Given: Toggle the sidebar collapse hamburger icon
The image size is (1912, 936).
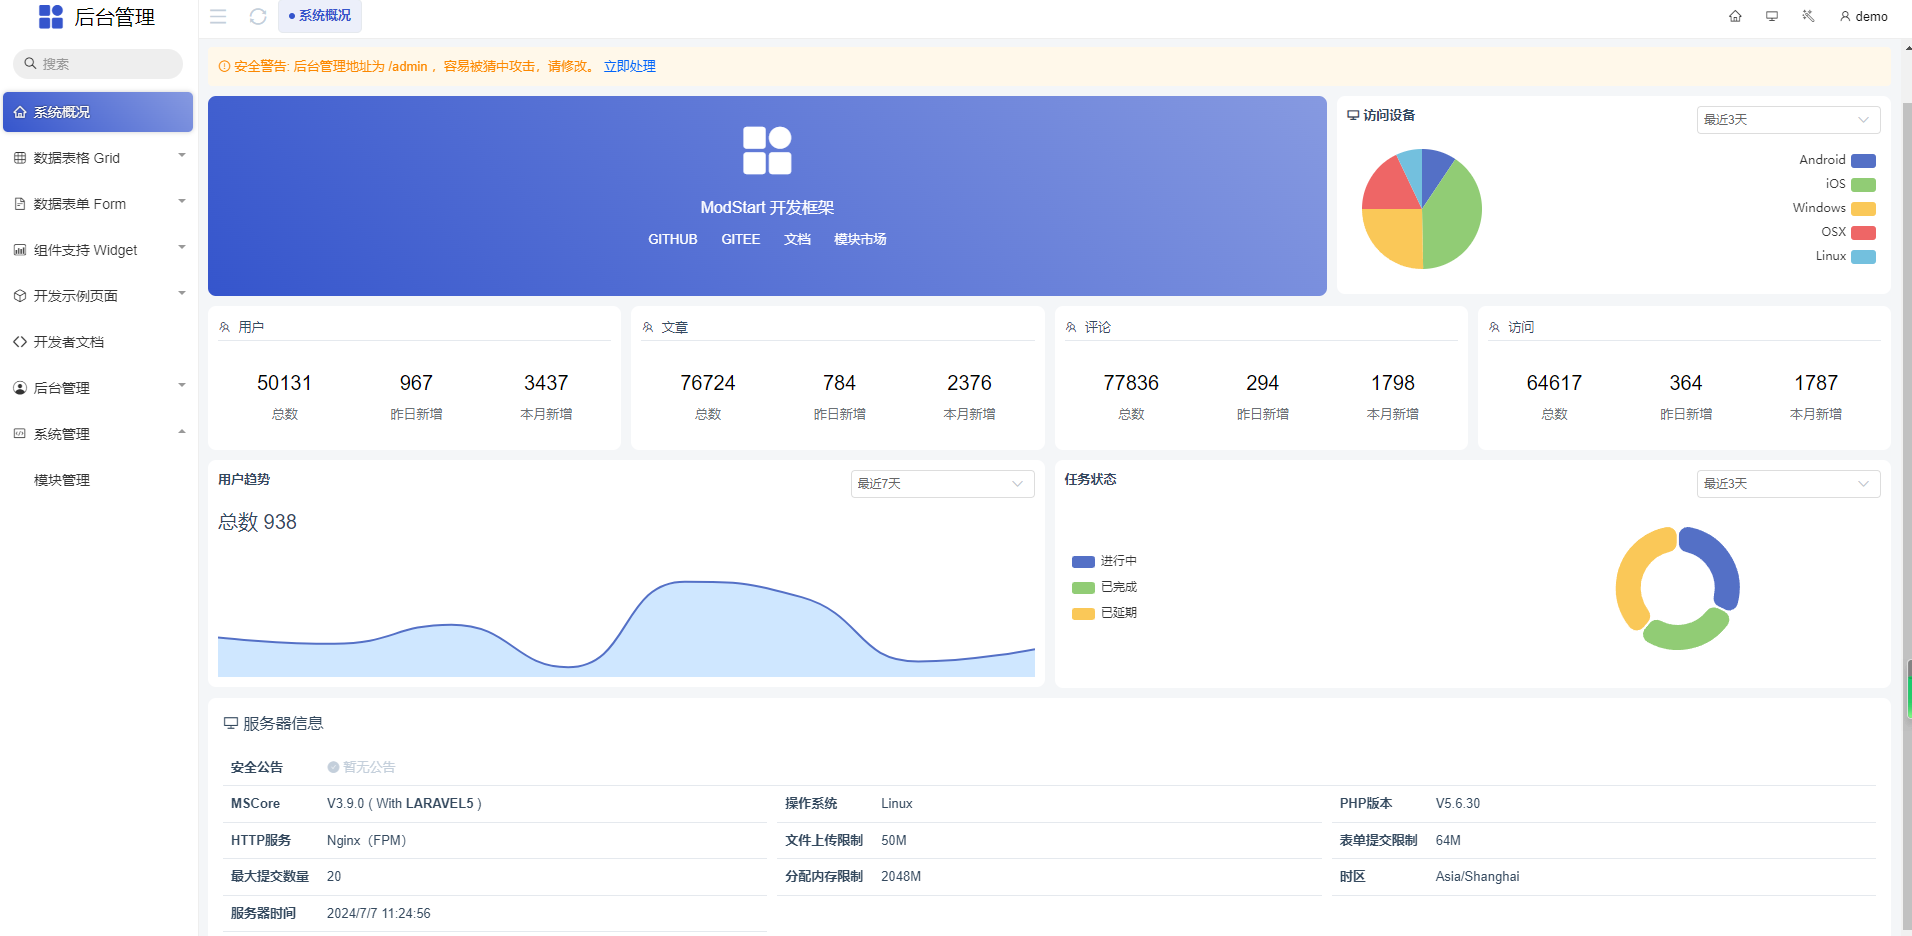Looking at the screenshot, I should pos(218,16).
